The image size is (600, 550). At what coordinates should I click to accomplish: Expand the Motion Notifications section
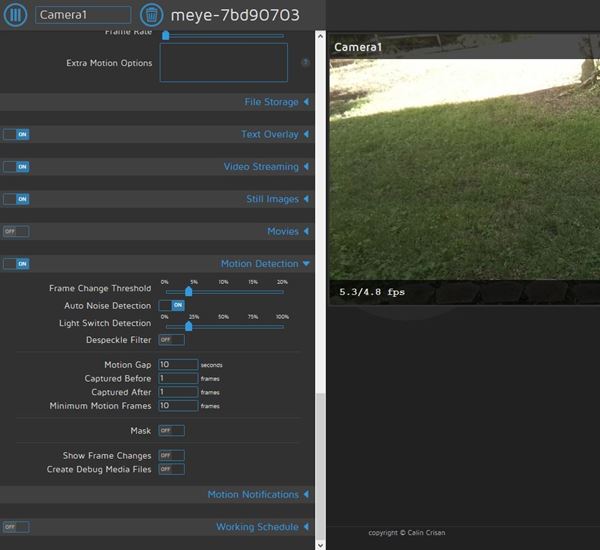pyautogui.click(x=258, y=494)
